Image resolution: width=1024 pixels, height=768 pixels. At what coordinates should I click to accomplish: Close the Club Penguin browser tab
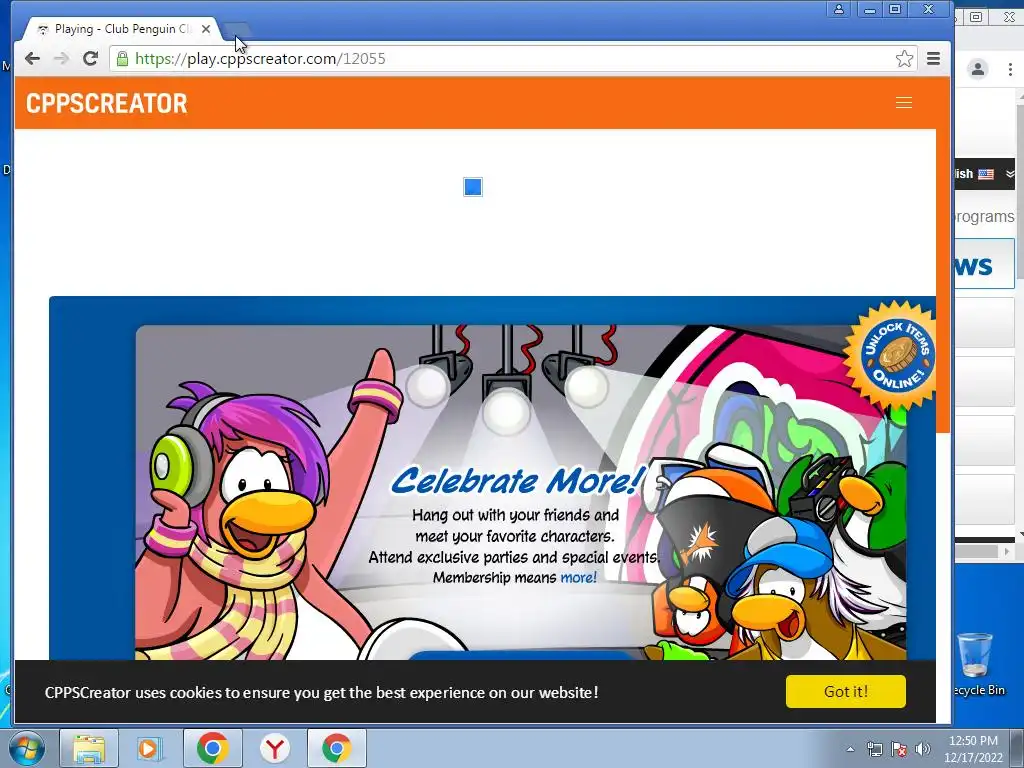point(206,29)
